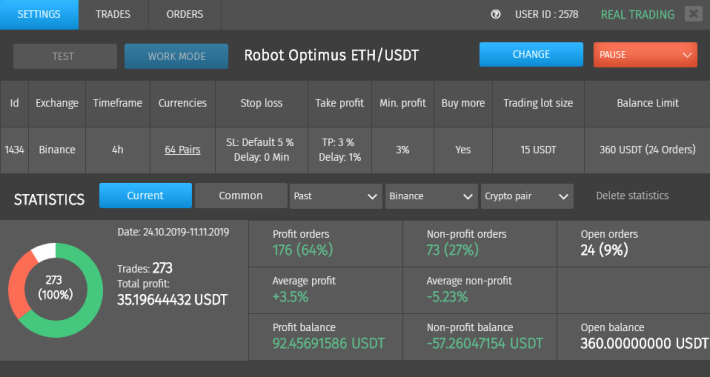Click the red segment of donut chart

[x=18, y=287]
